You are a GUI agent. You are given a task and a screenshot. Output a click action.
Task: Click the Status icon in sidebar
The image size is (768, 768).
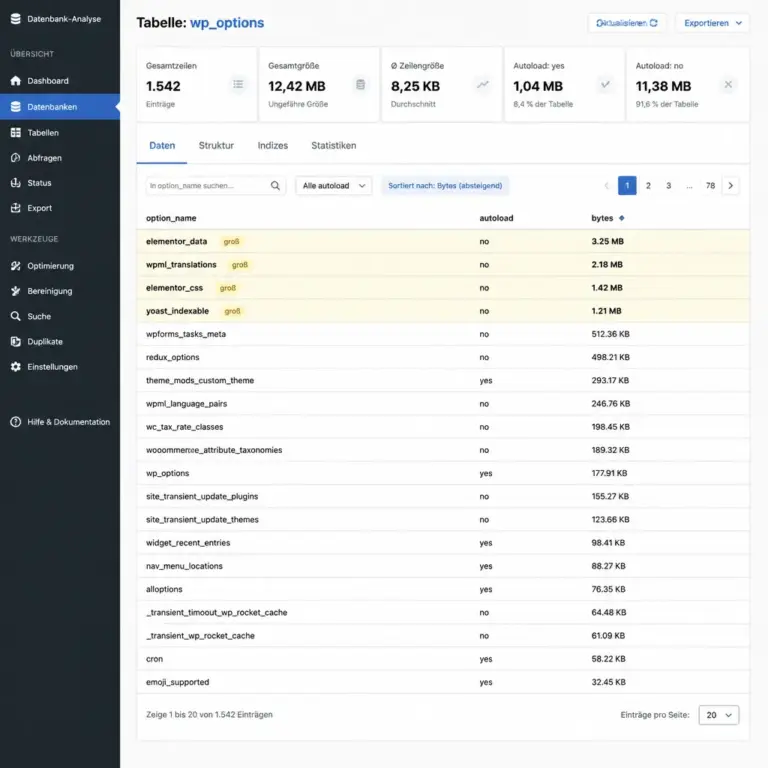[x=16, y=183]
